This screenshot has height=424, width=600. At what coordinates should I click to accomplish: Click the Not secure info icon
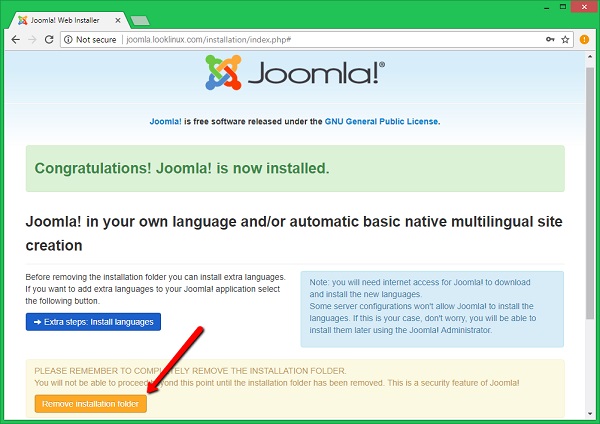(68, 39)
